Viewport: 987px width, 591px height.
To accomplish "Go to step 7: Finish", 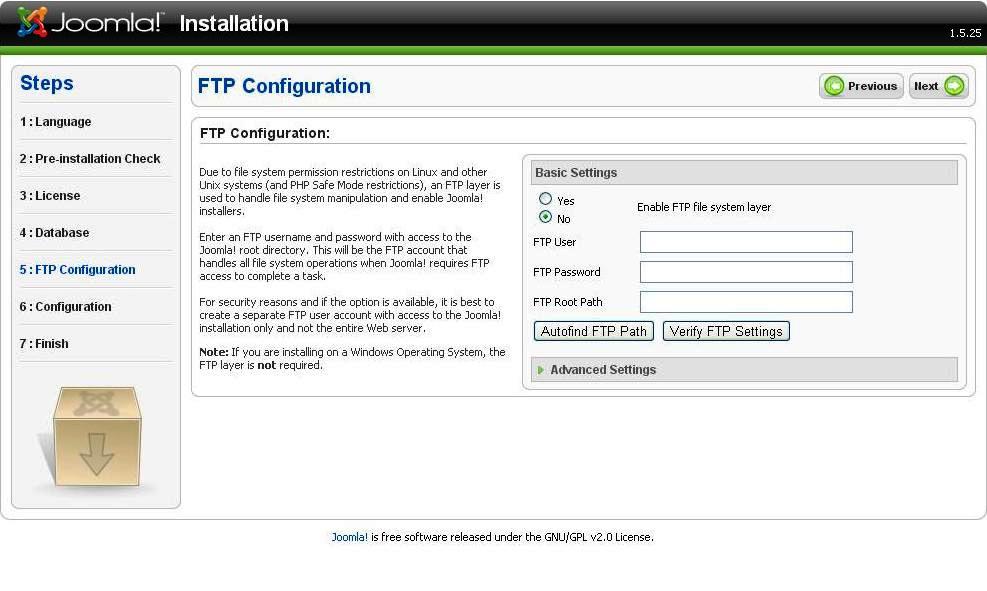I will [44, 344].
